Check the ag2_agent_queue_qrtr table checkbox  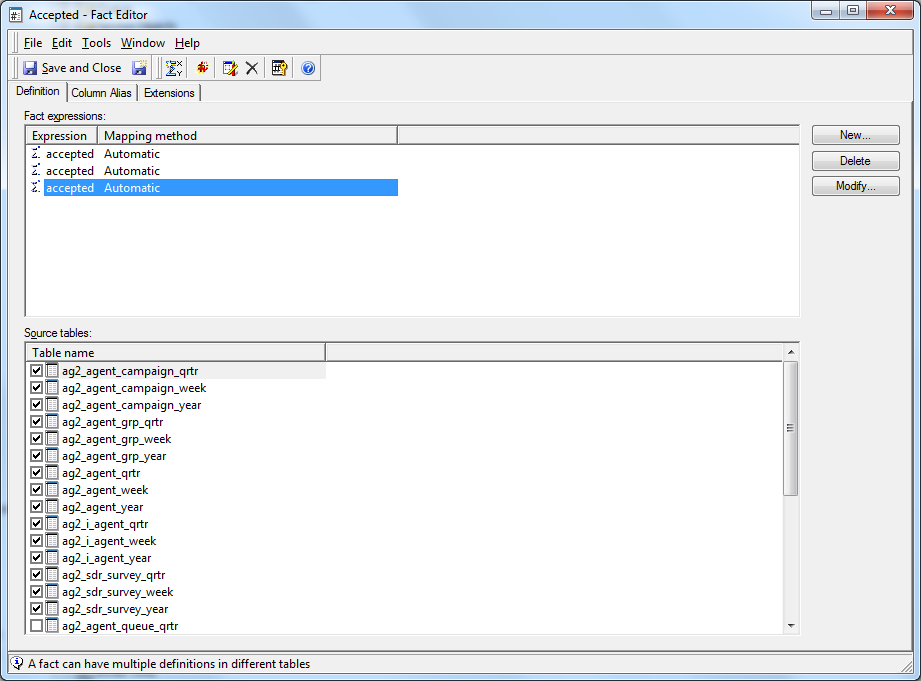(x=37, y=626)
